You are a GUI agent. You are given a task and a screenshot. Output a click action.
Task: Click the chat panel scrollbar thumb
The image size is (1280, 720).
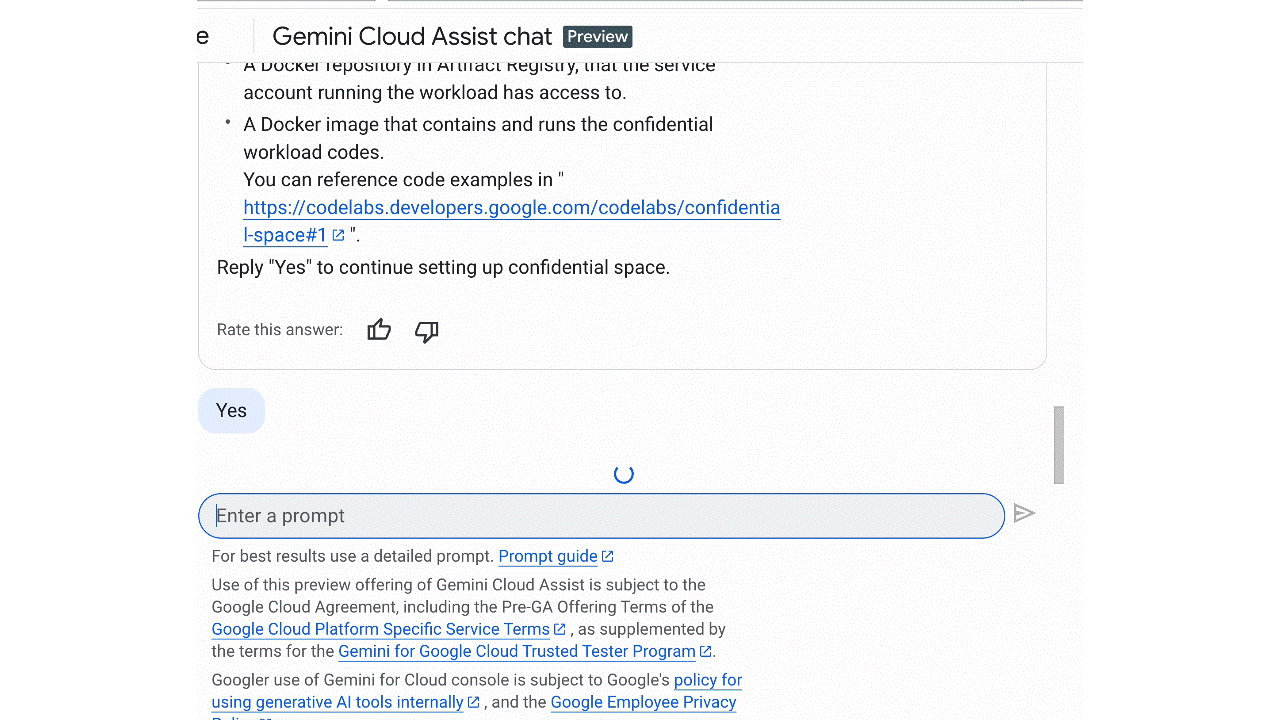coord(1059,445)
